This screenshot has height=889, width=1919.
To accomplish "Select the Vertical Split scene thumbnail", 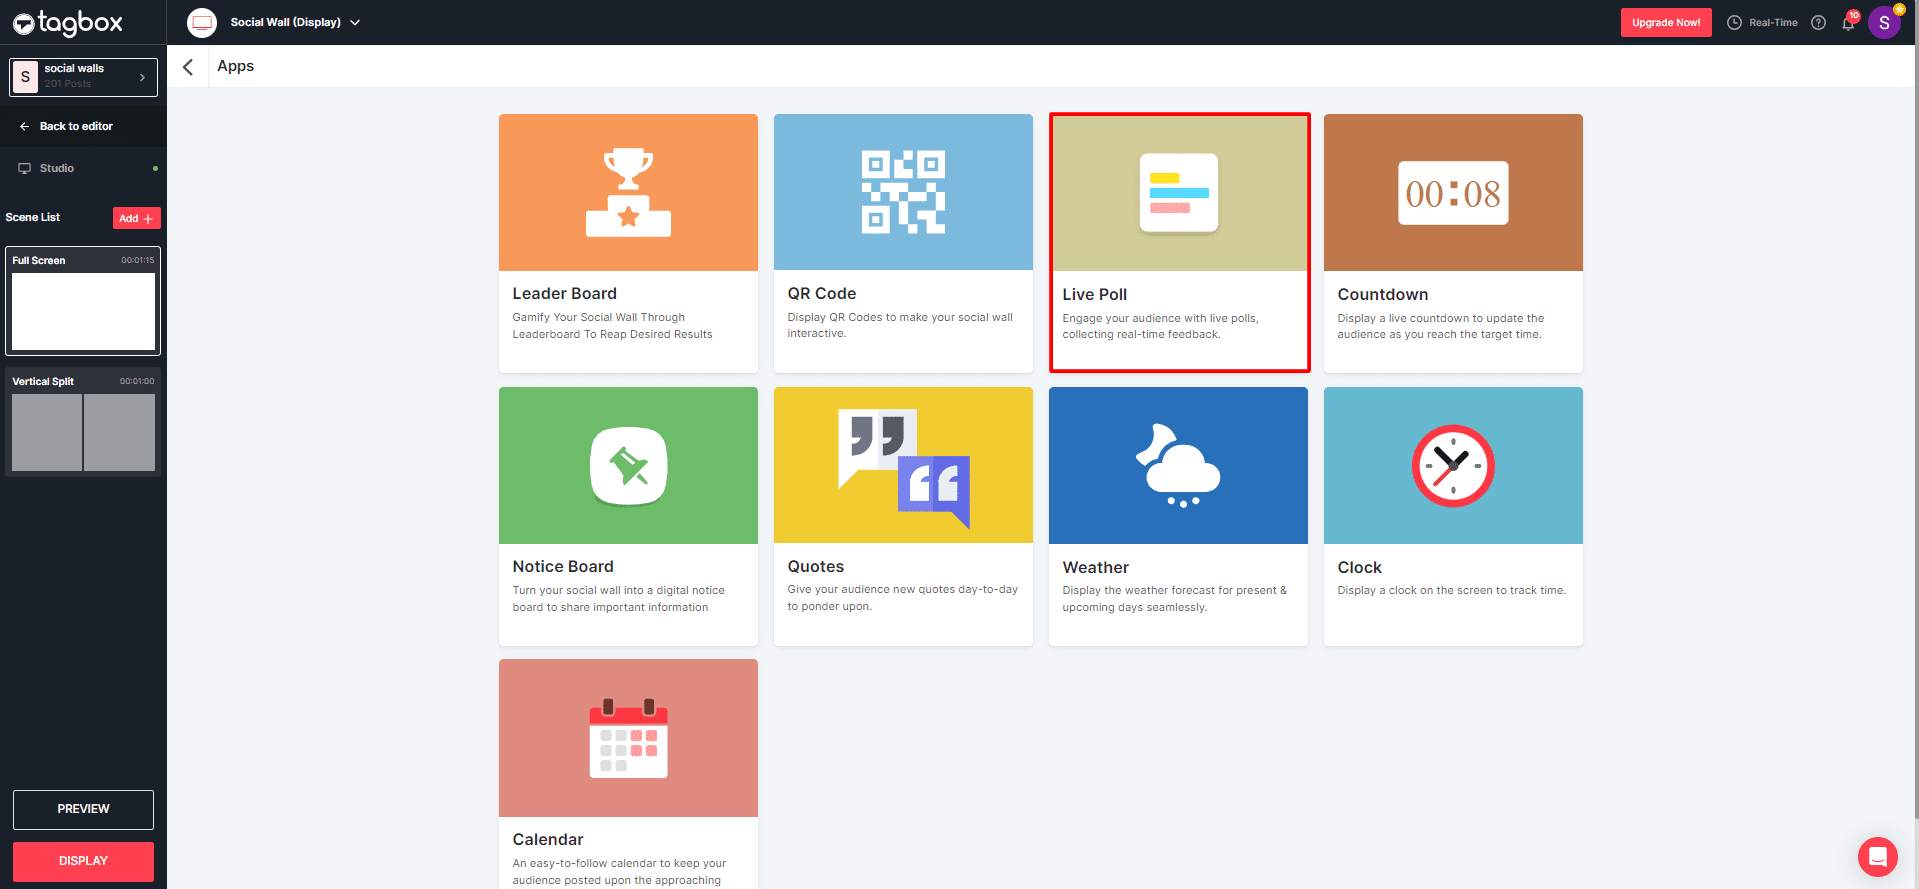I will tap(83, 432).
